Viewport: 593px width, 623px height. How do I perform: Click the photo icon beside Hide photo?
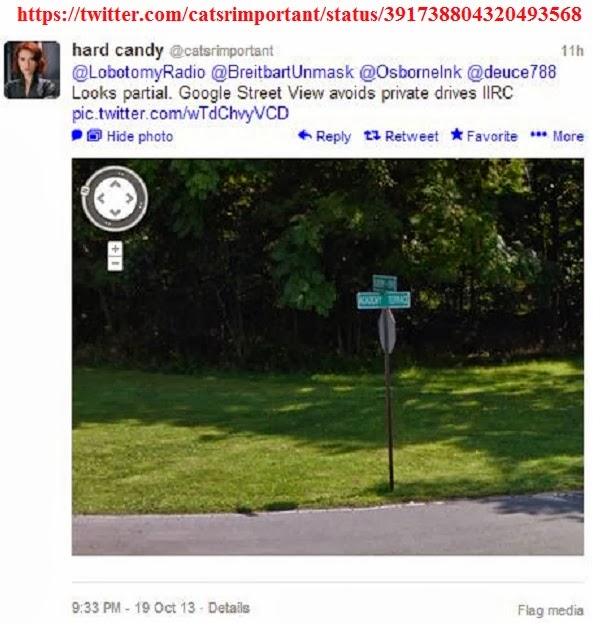(95, 135)
